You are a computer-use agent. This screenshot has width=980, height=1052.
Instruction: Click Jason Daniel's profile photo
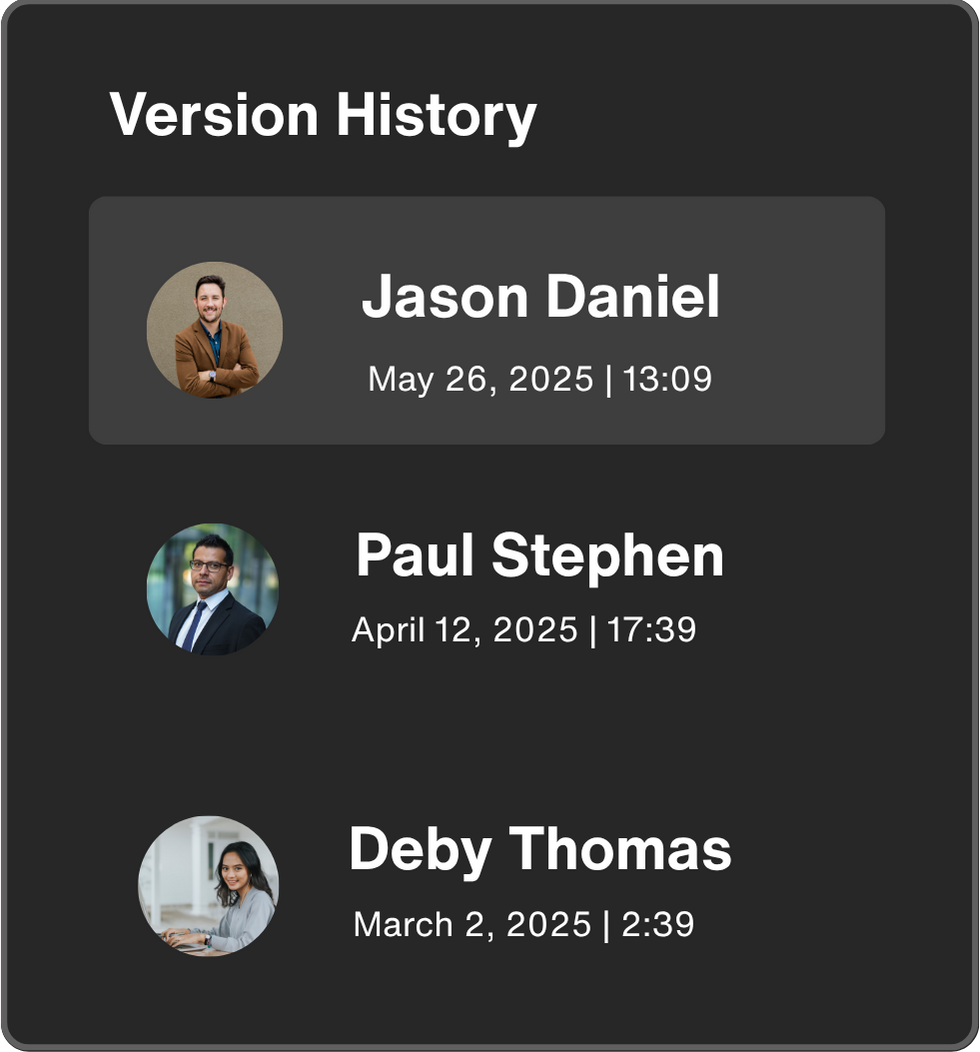click(214, 330)
